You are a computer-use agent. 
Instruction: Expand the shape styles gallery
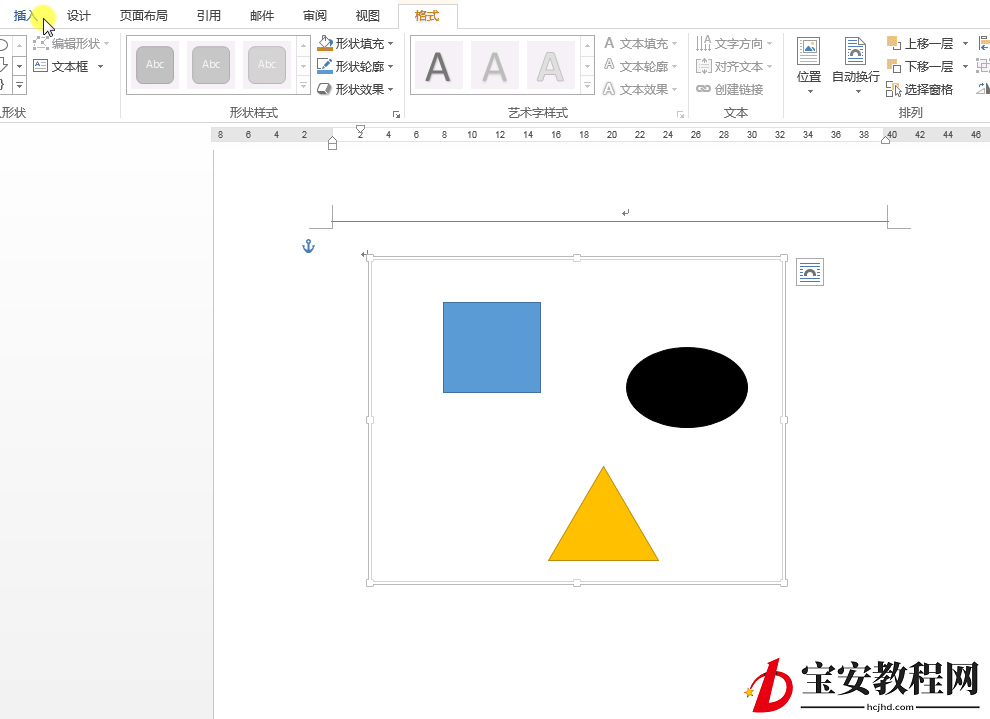[x=304, y=85]
